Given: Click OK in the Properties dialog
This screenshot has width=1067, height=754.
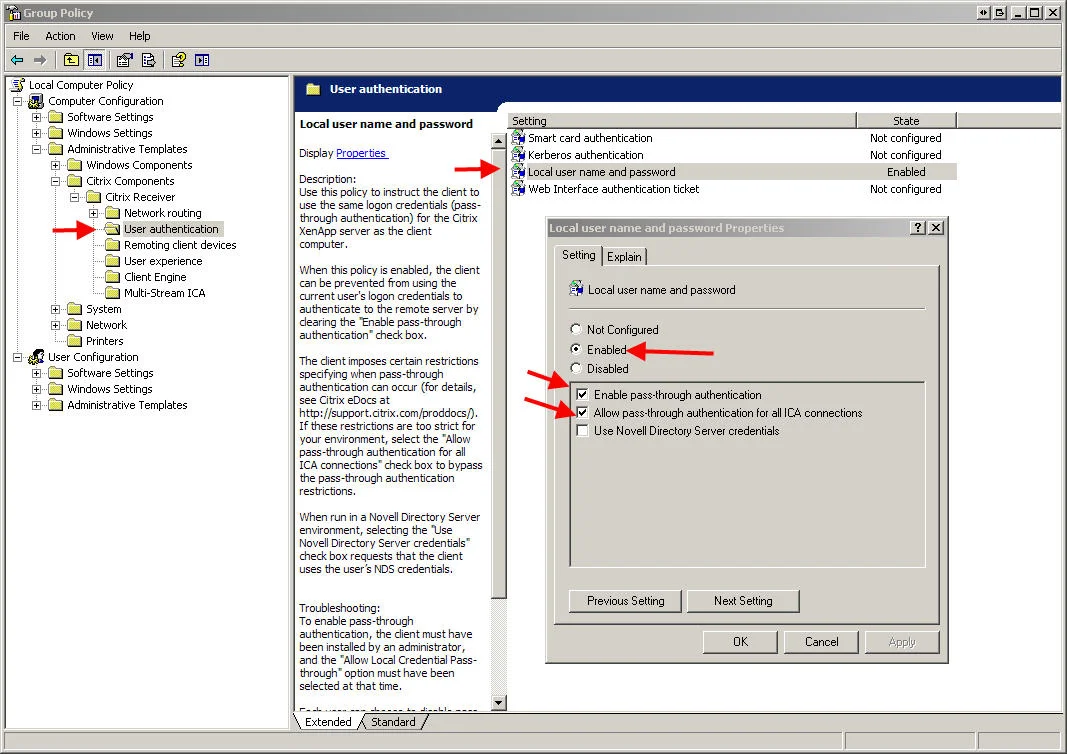Looking at the screenshot, I should click(740, 642).
